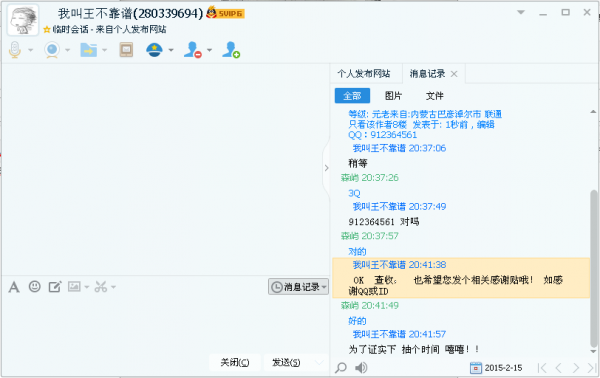Collapse the side panel with arrow handle

326,168
